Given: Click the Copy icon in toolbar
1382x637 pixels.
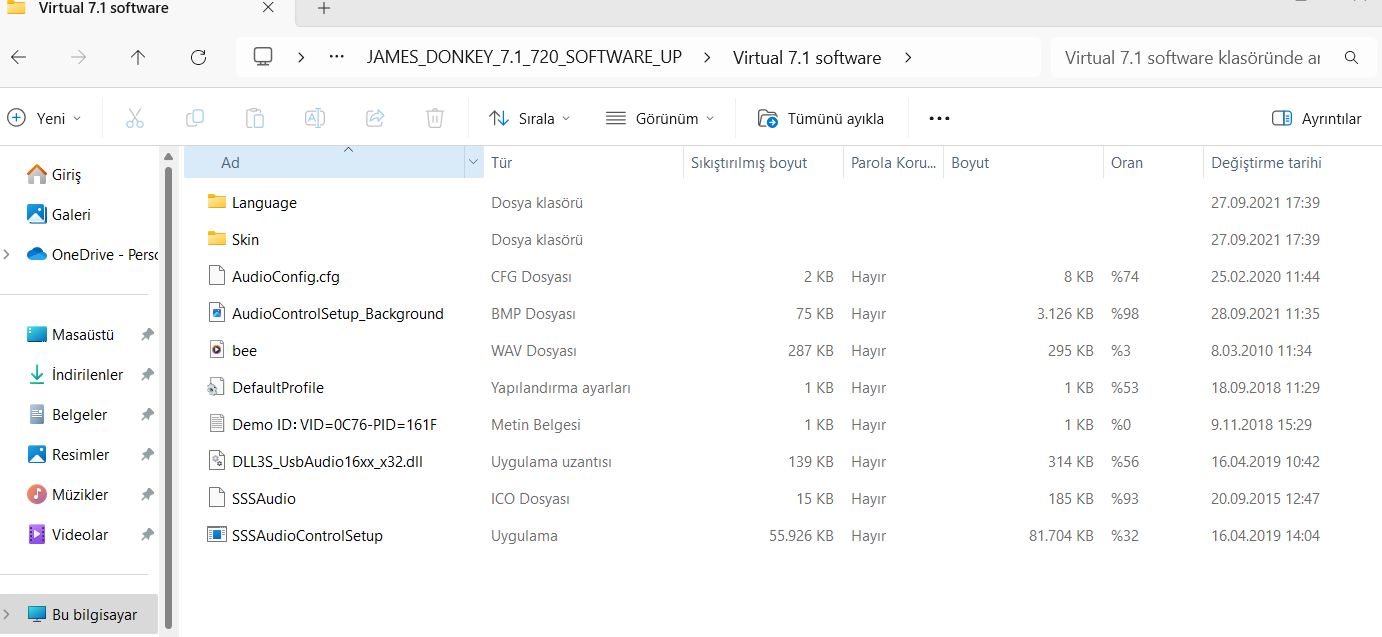Looking at the screenshot, I should 195,118.
